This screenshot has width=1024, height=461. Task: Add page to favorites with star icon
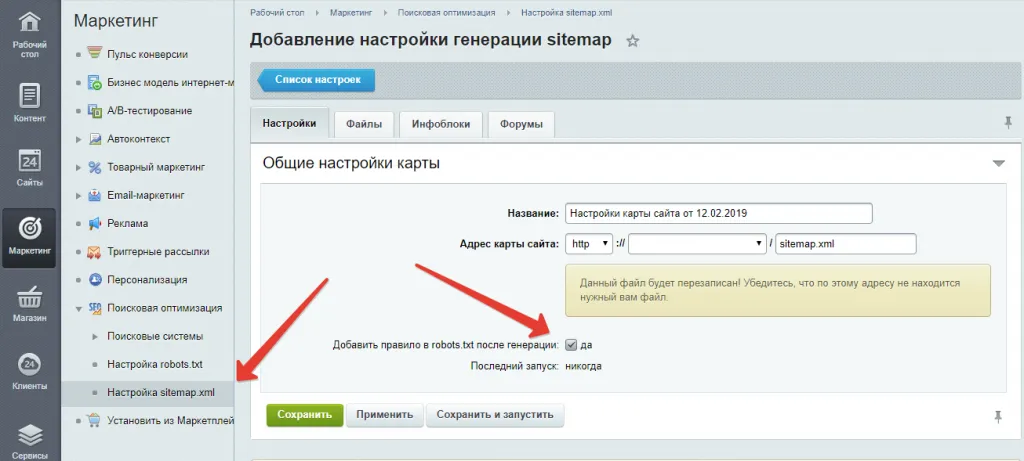pyautogui.click(x=632, y=41)
